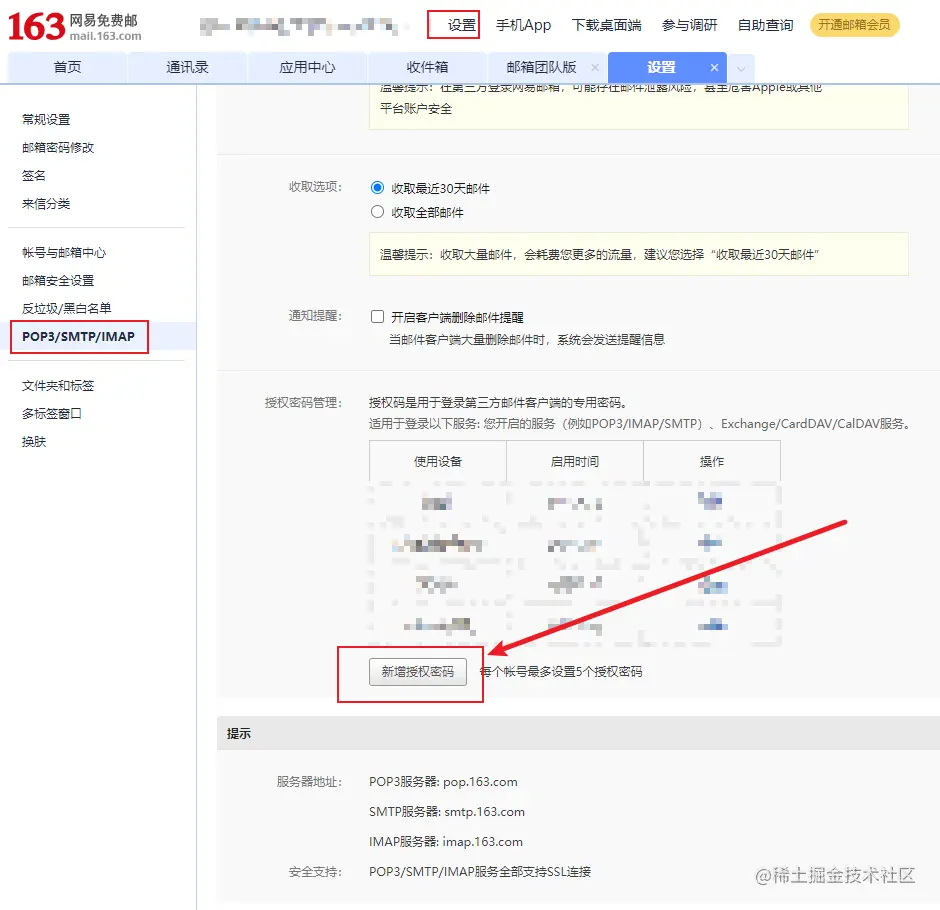The width and height of the screenshot is (940, 910).
Task: Click the POP3/SMTP/IMAP服务全部支持SSL连接 text
Action: [x=480, y=872]
